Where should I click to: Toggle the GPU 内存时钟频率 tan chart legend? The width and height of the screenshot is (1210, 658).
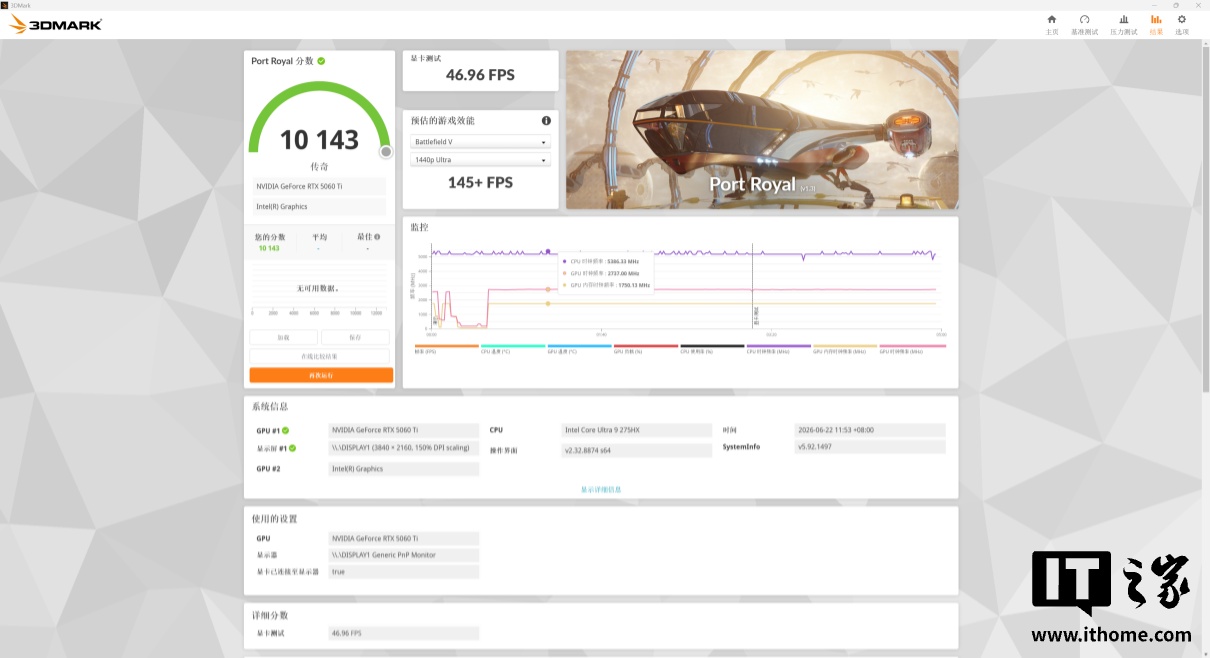(x=845, y=349)
